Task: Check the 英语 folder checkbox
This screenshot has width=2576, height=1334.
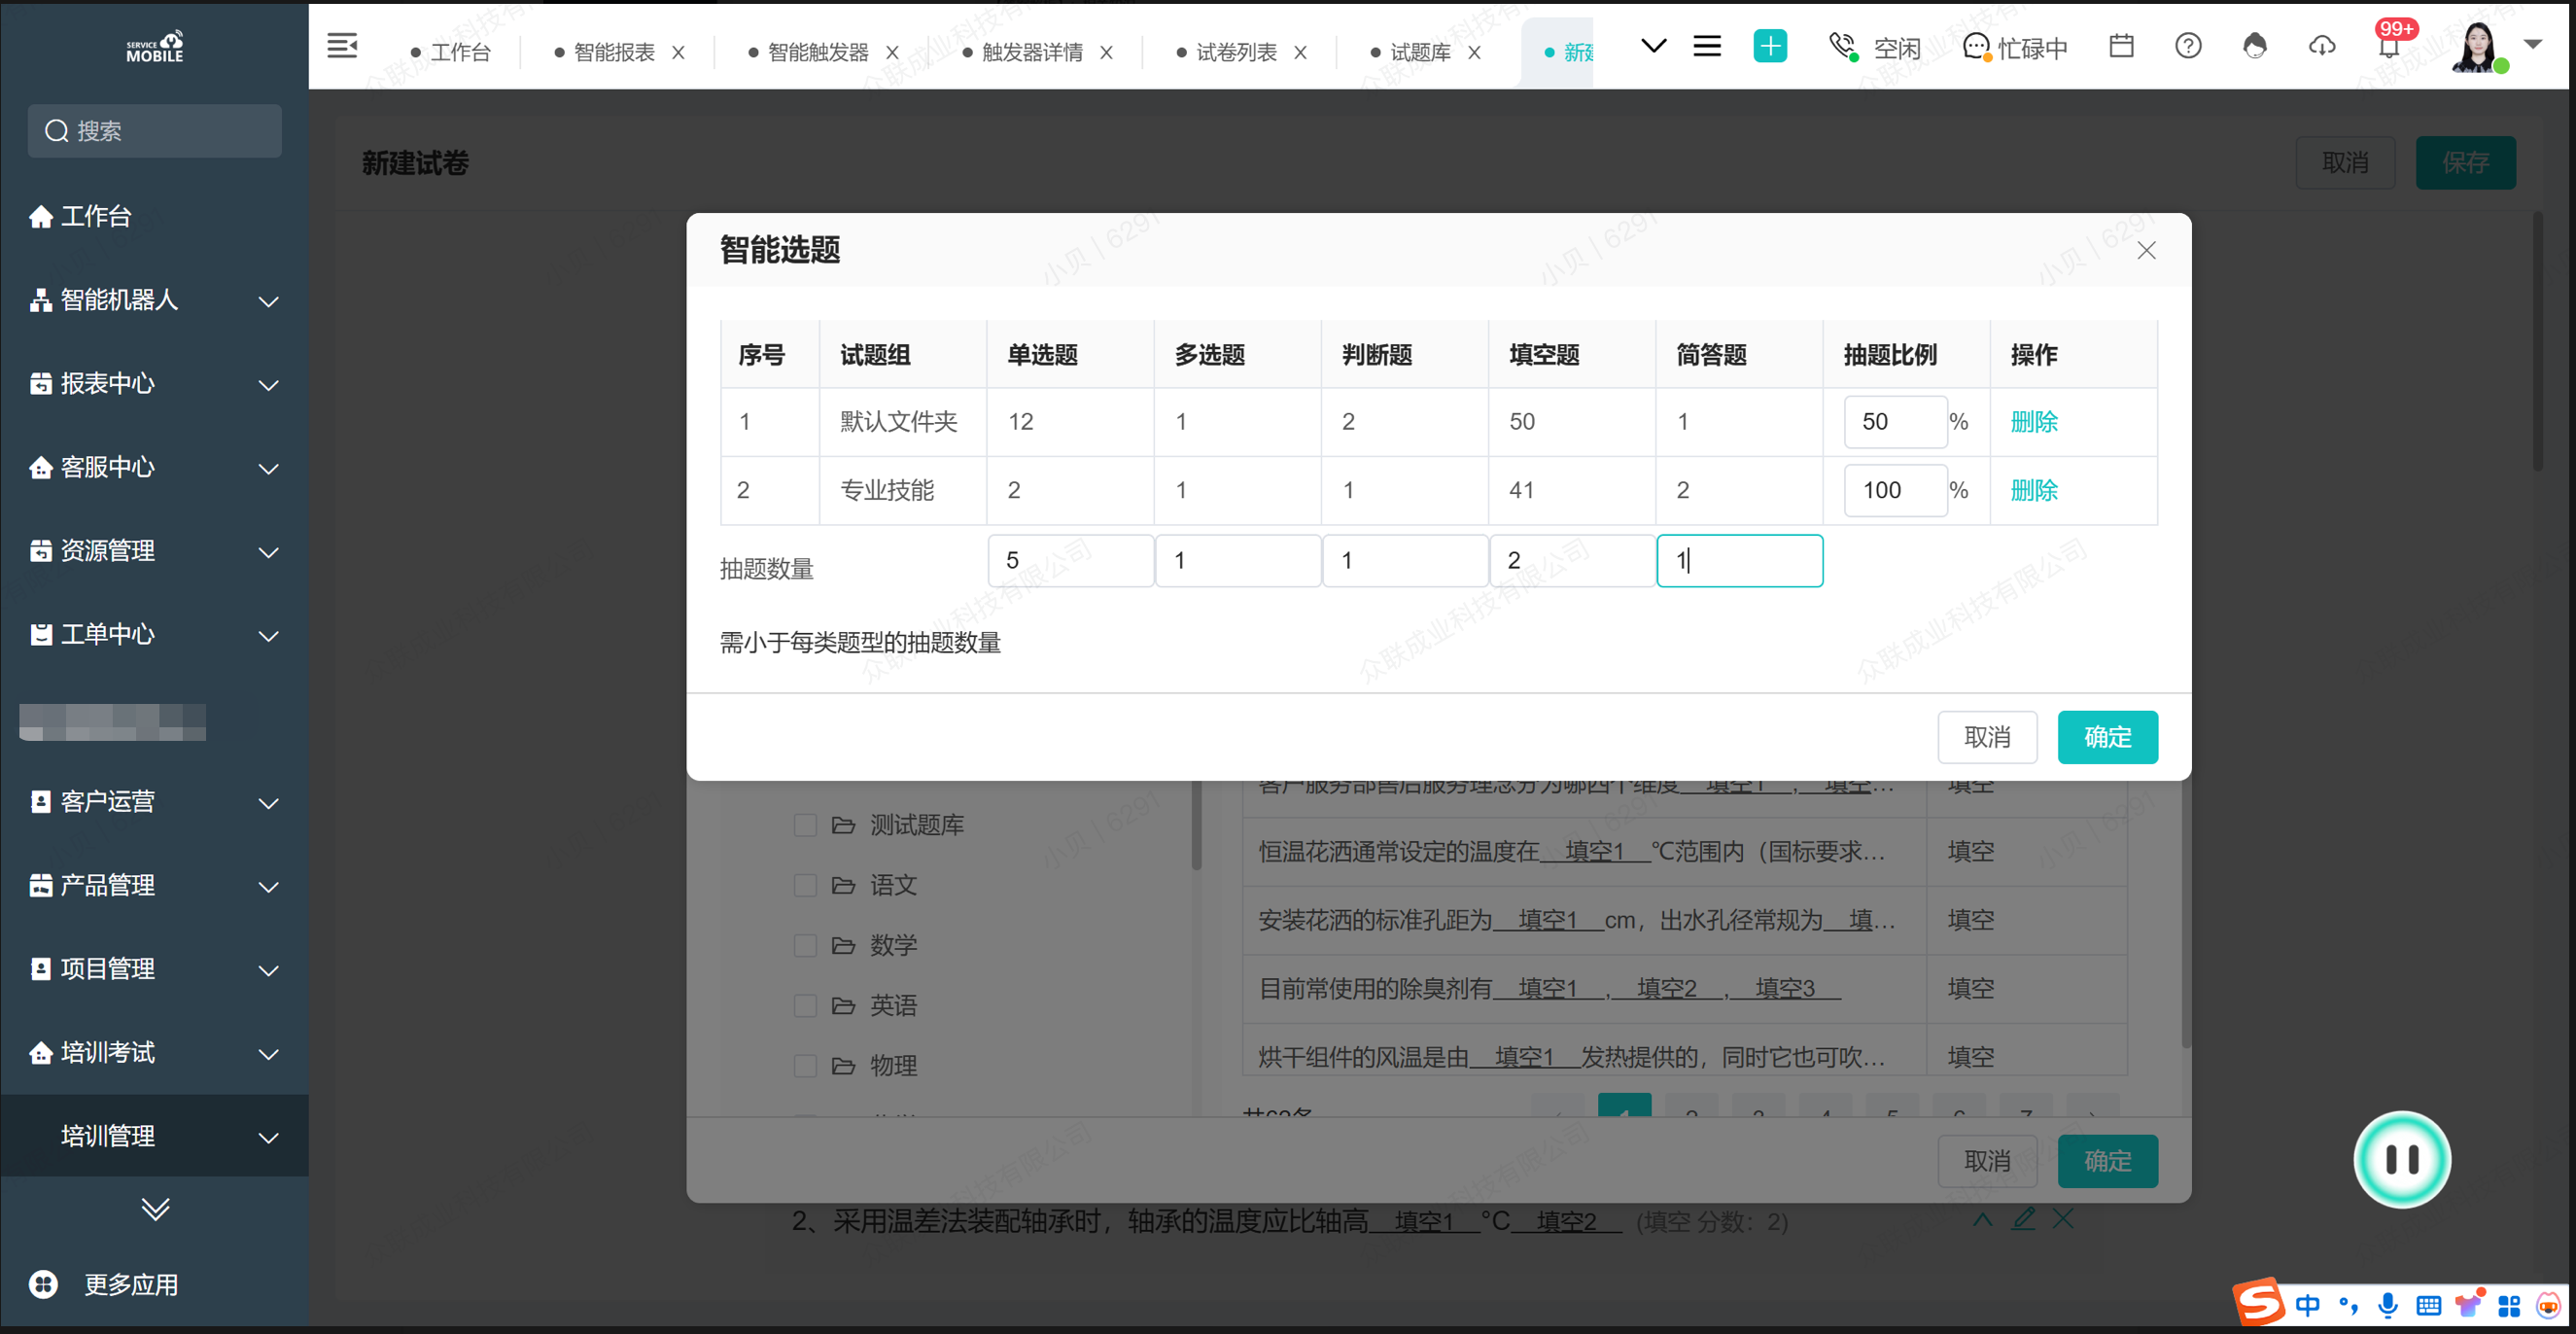Action: pos(805,1005)
